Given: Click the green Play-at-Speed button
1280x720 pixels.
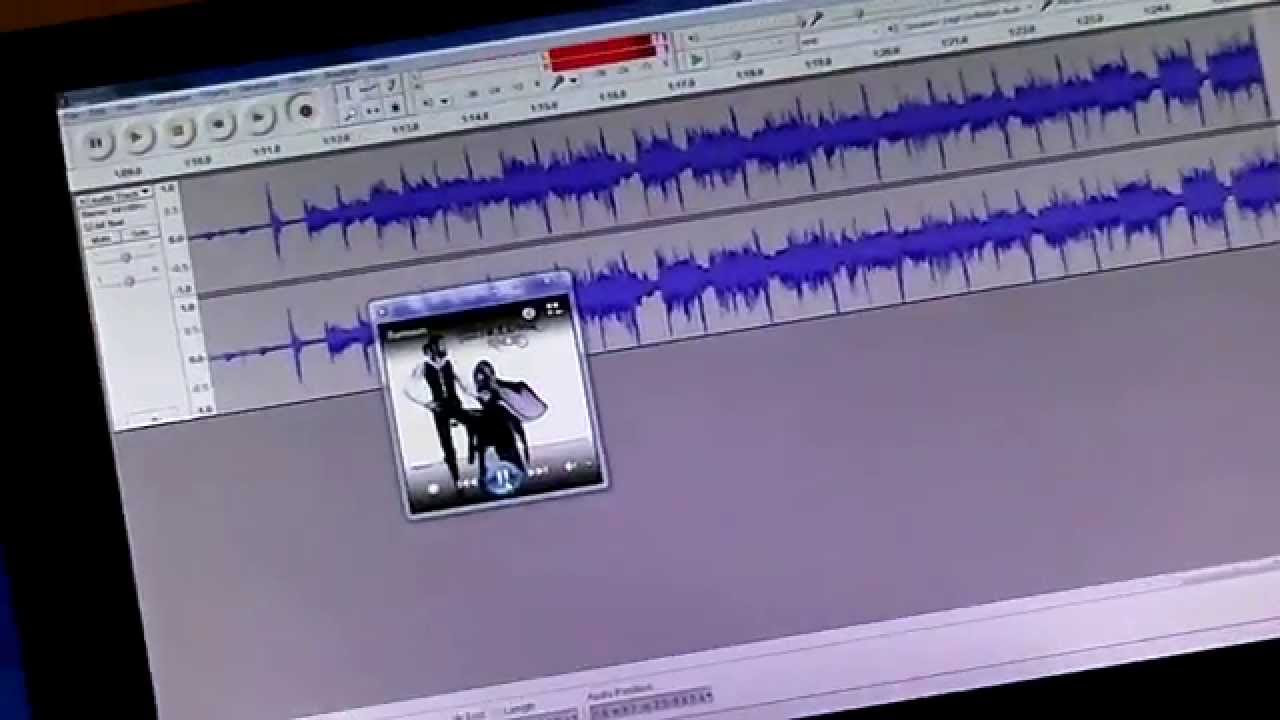Looking at the screenshot, I should pos(696,59).
